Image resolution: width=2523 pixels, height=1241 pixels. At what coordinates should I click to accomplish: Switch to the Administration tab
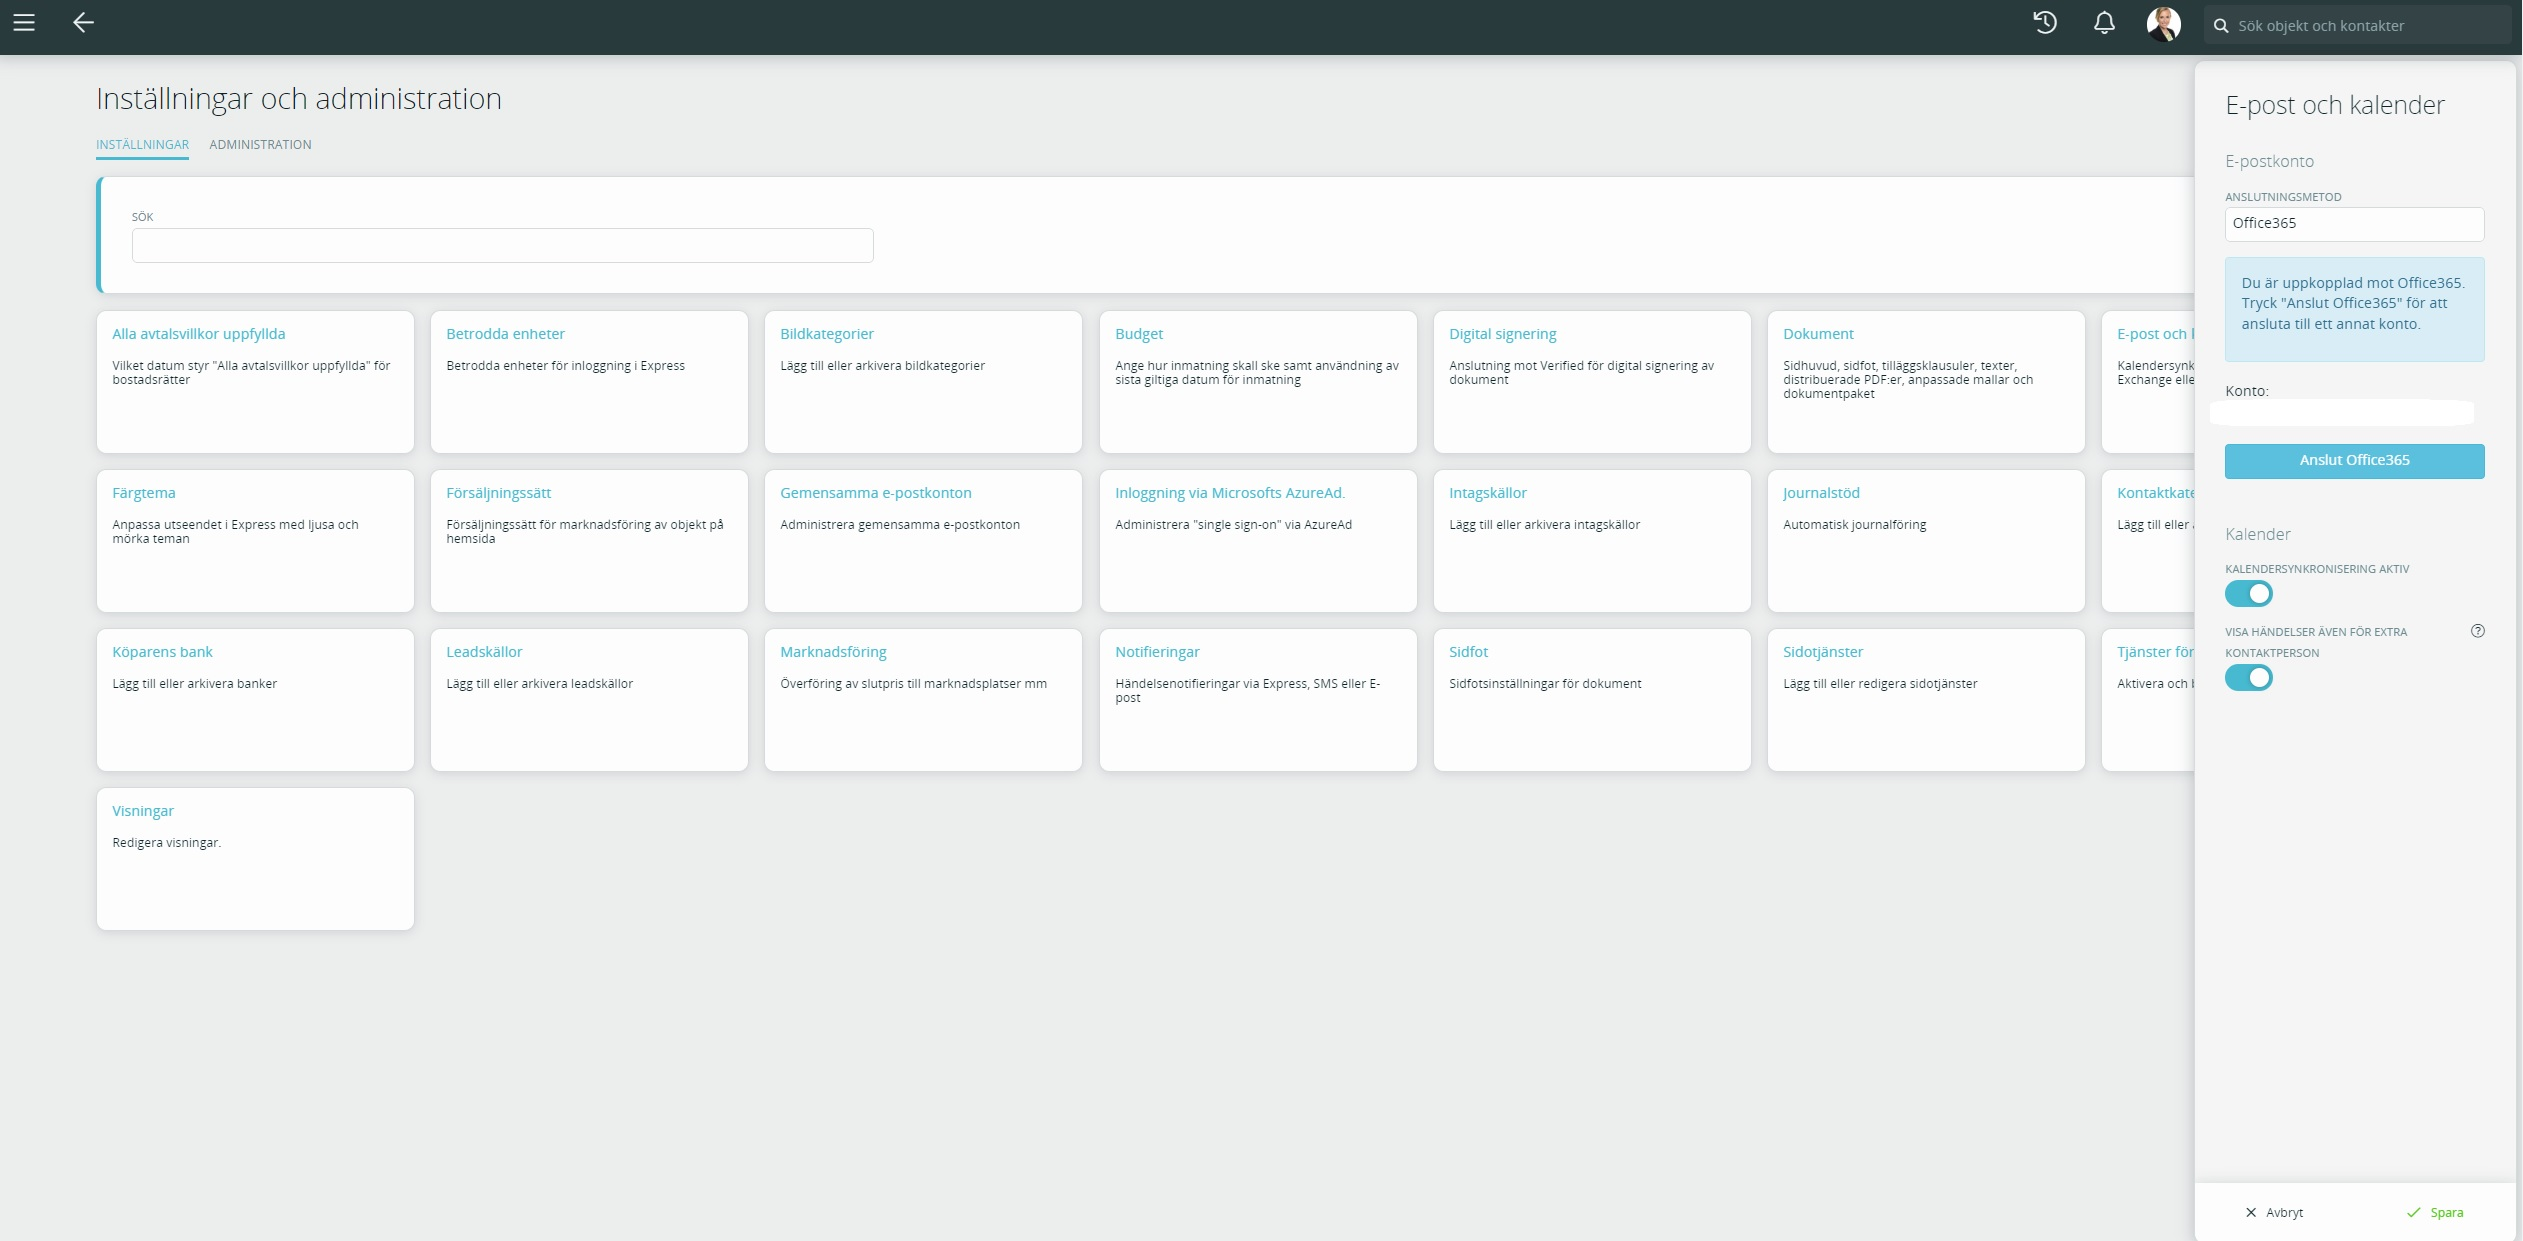tap(260, 145)
